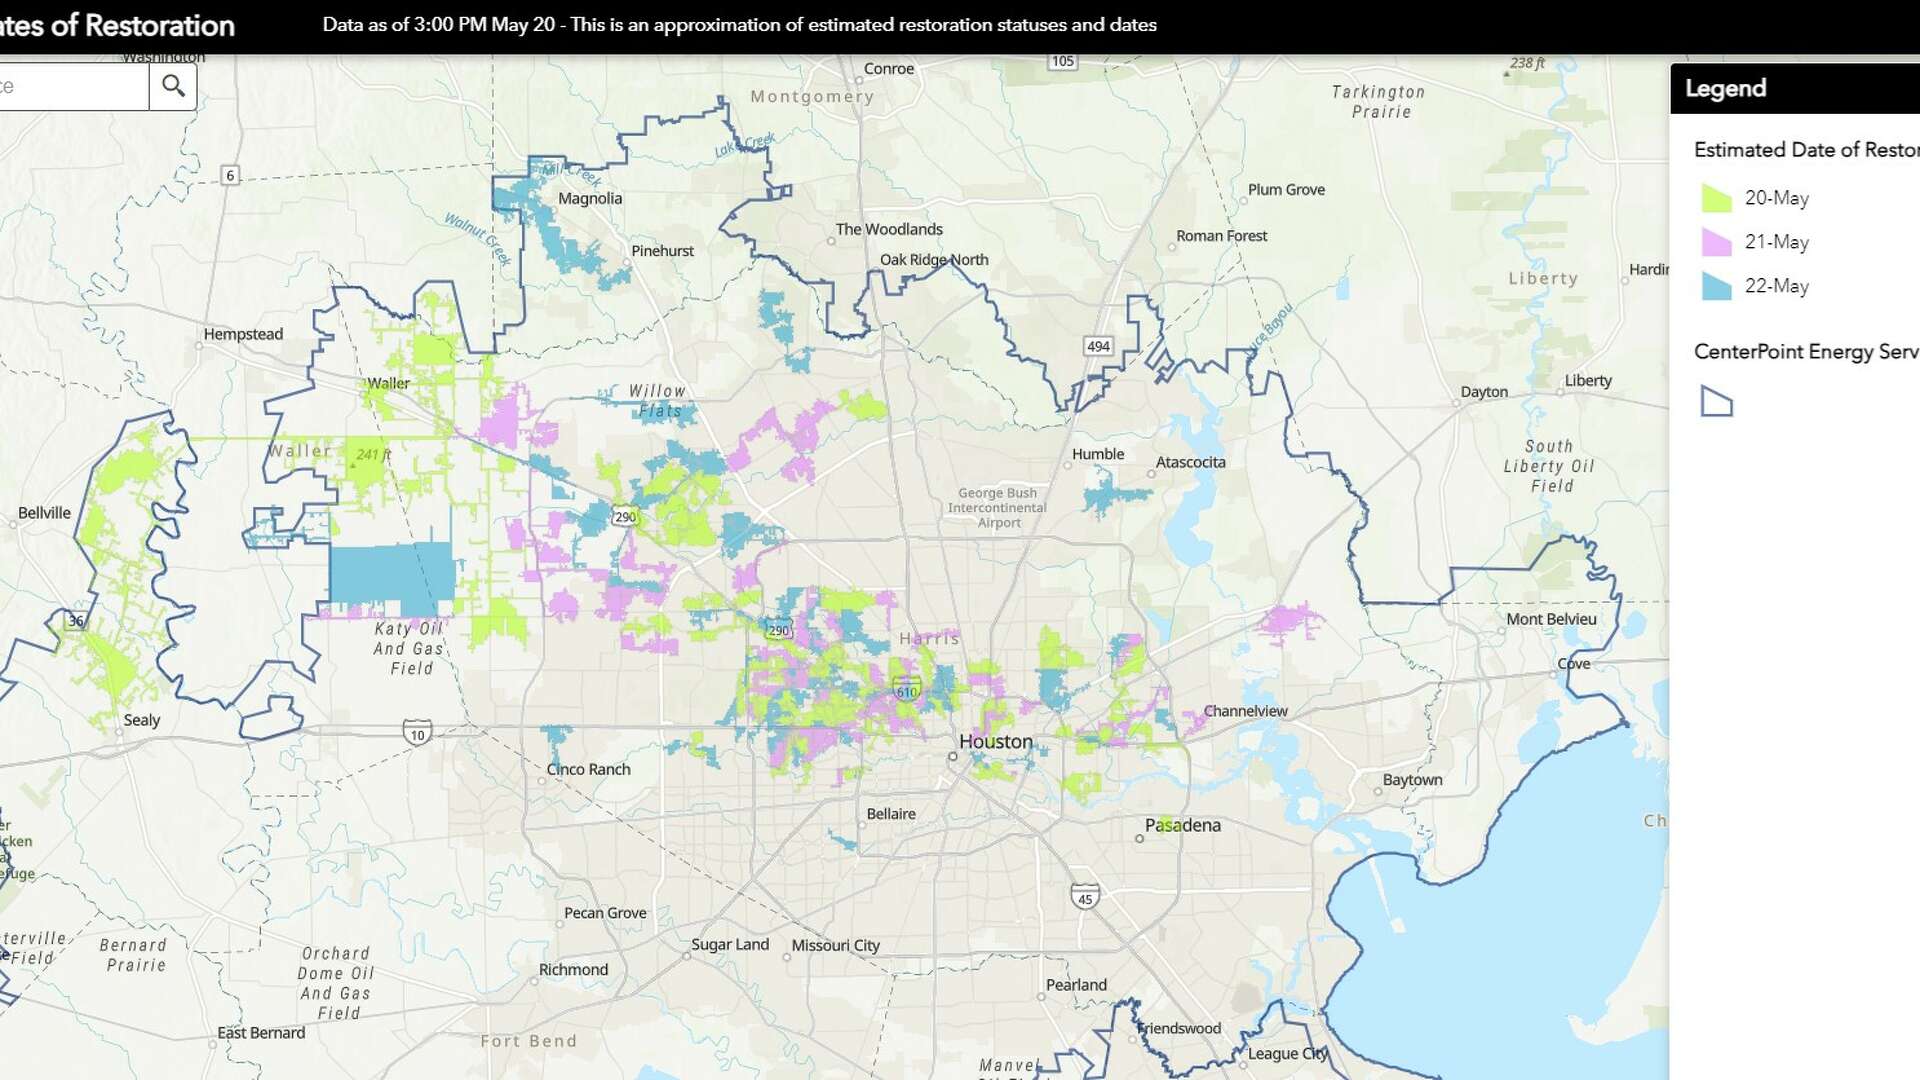Click the Estimated Date of Restoration legend heading

pos(1800,150)
